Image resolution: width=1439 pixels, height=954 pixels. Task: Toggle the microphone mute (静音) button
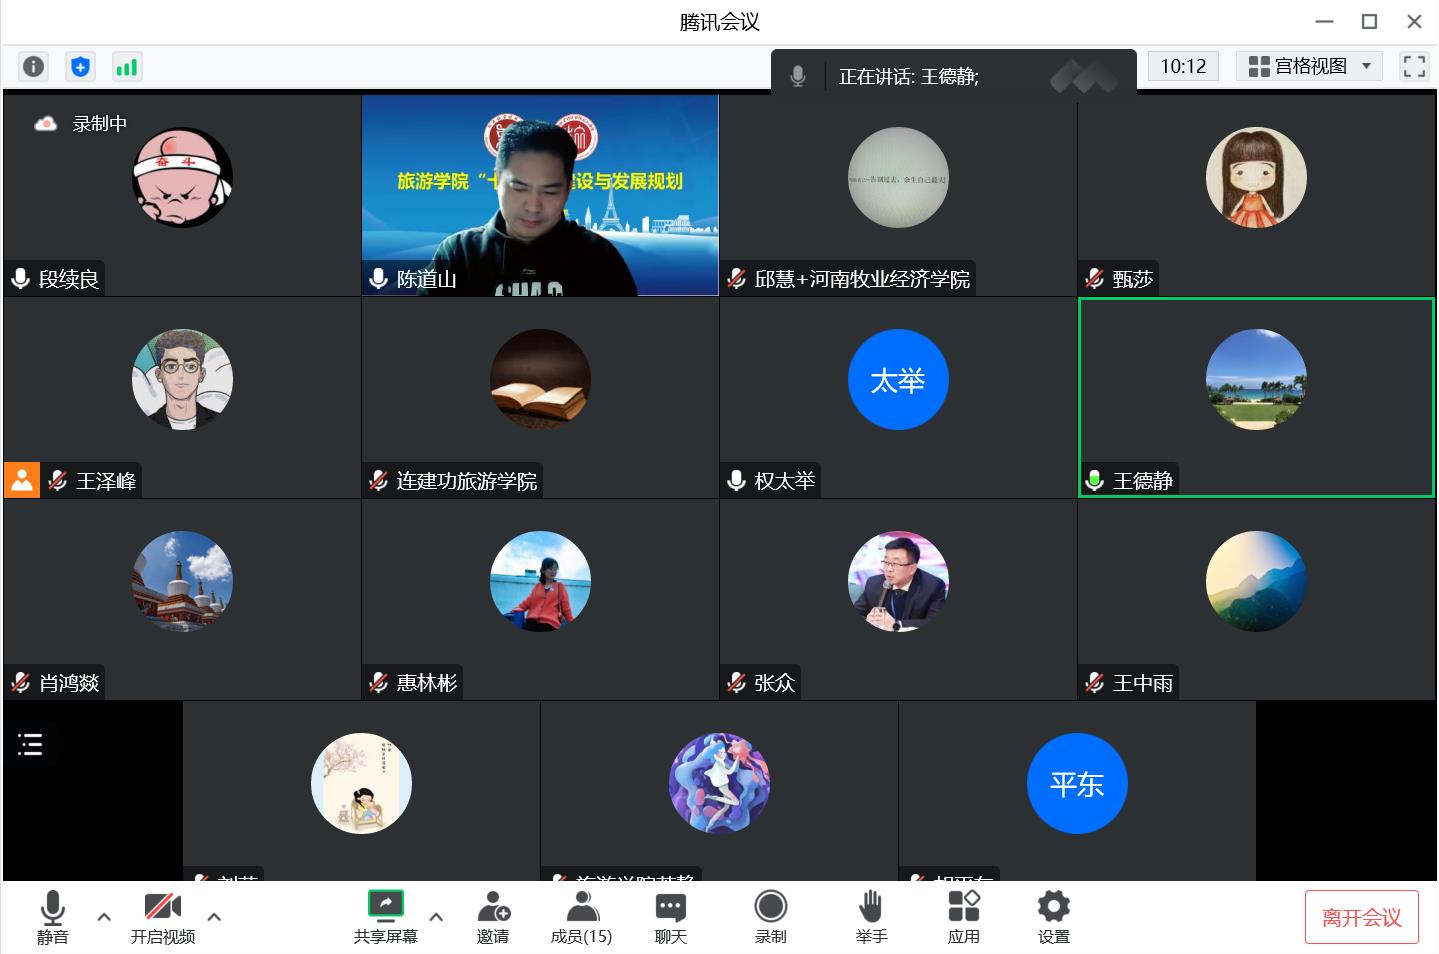53,916
